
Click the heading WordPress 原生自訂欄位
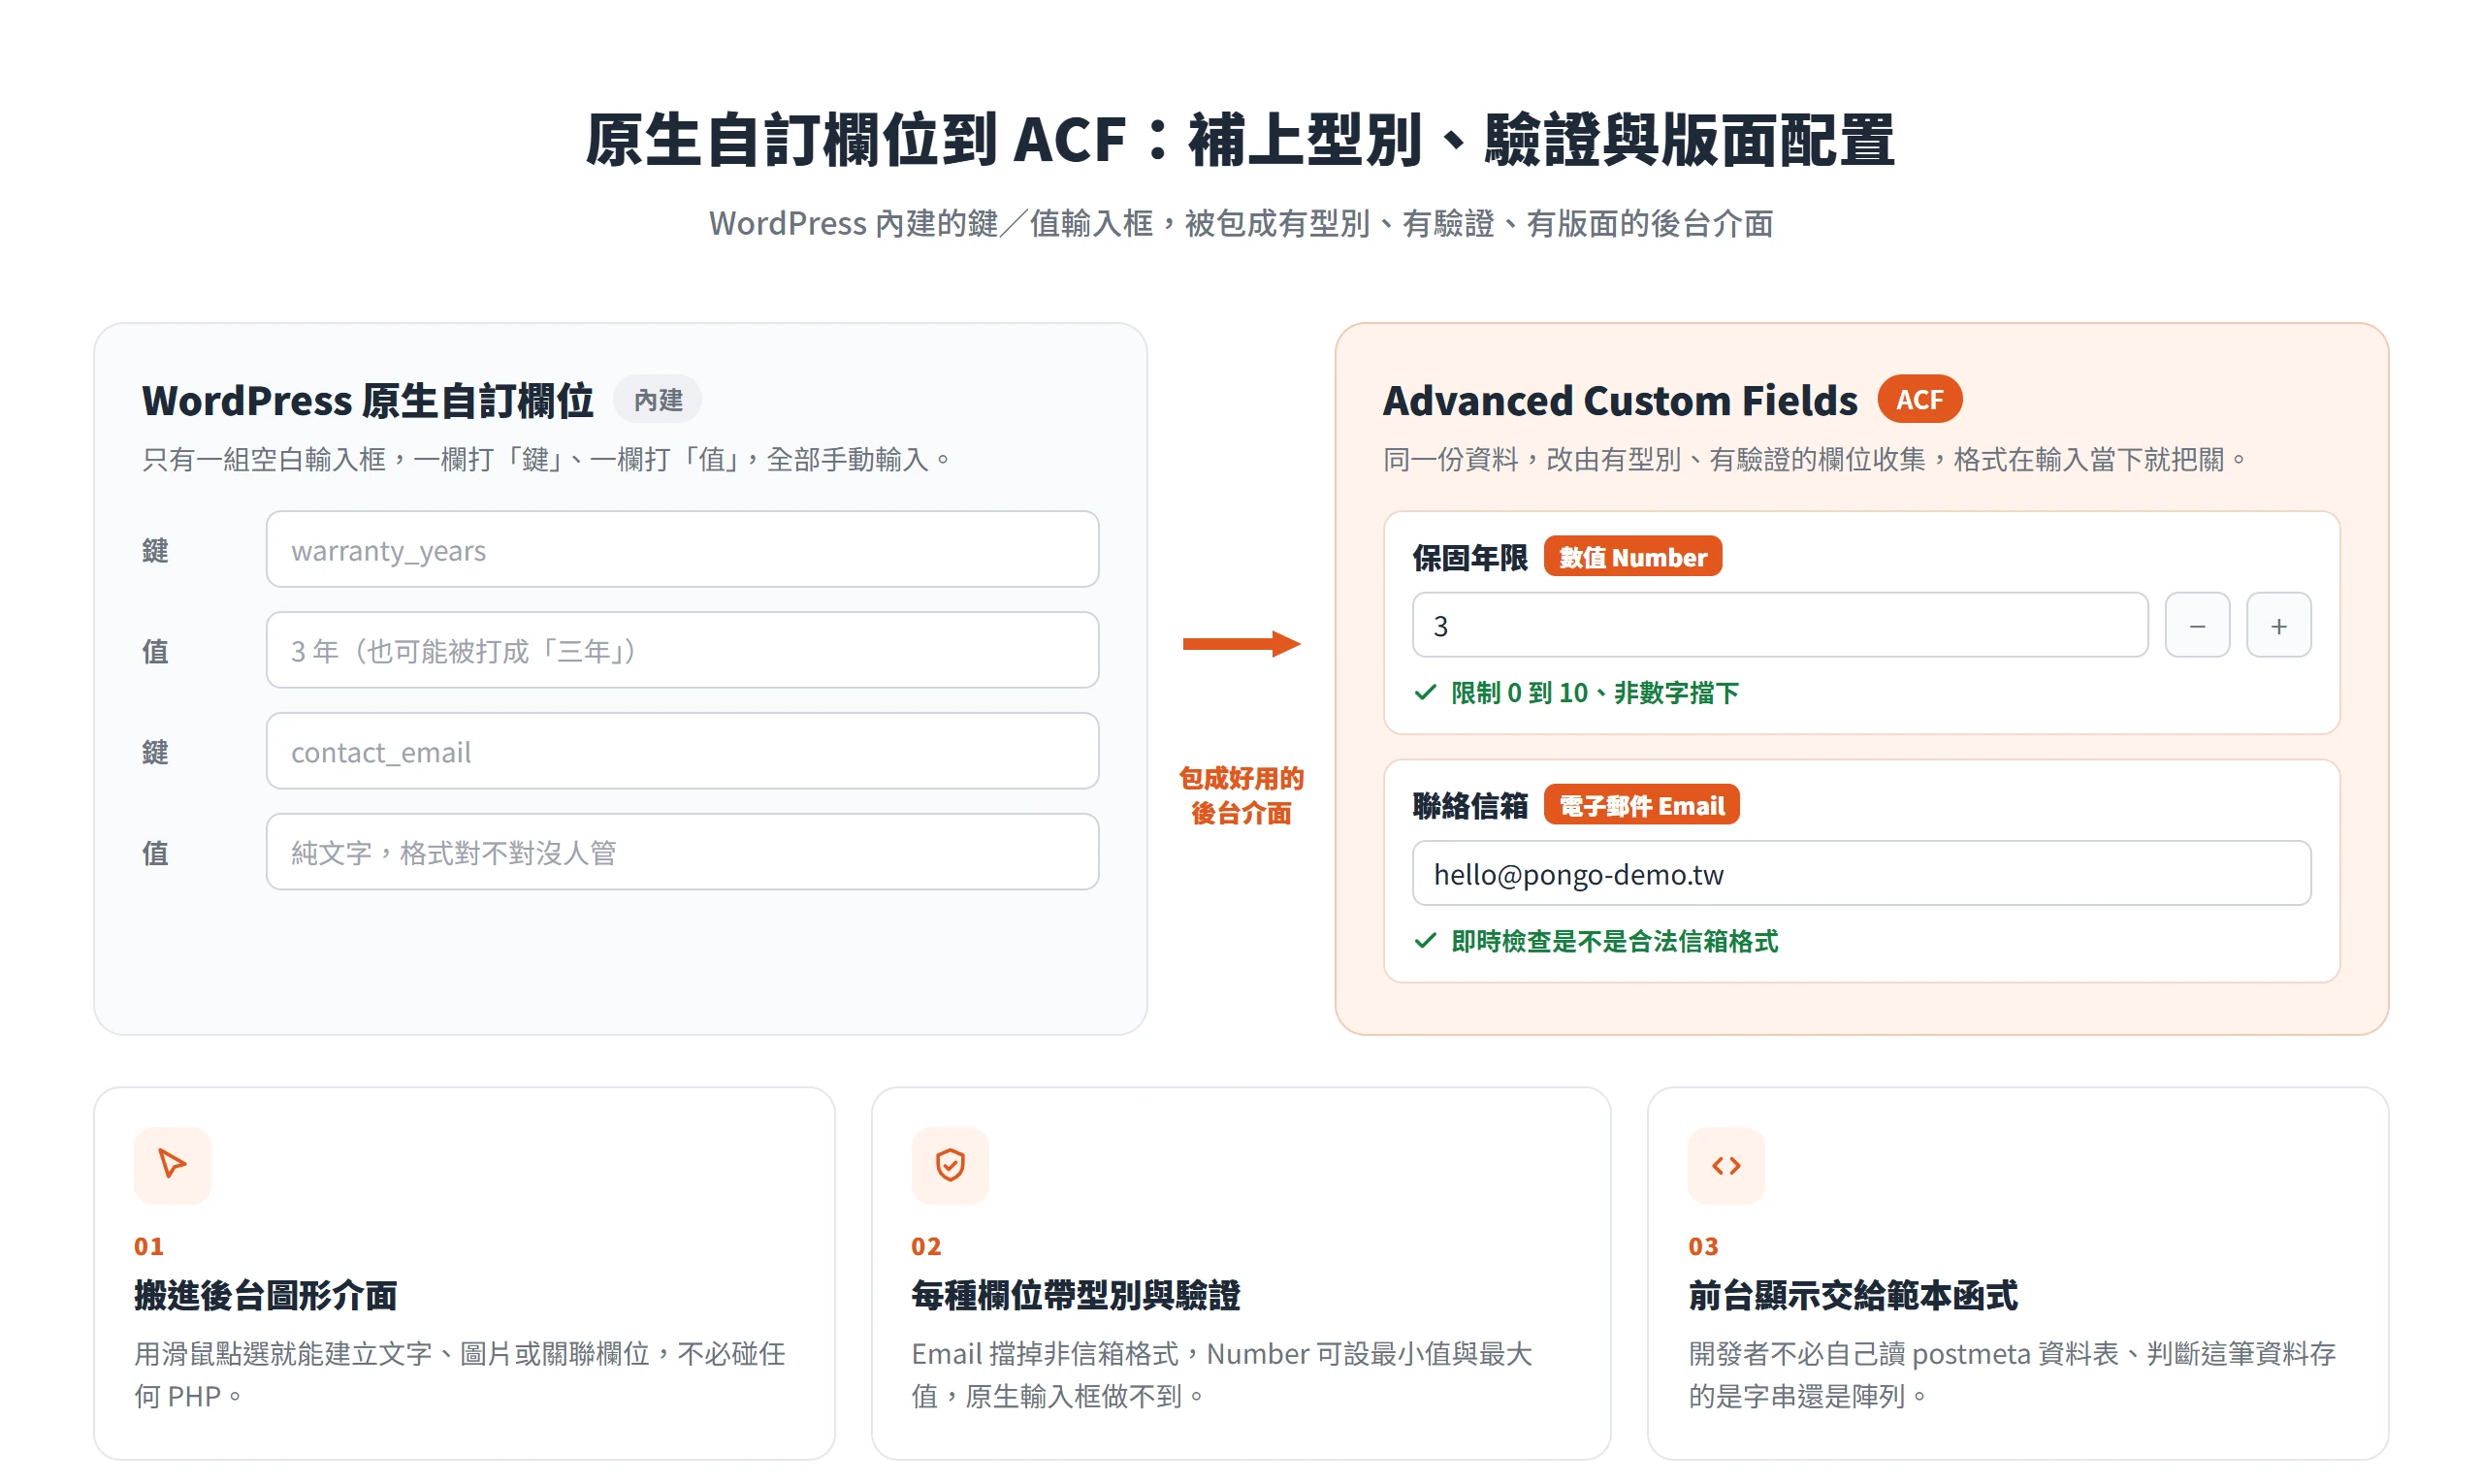point(367,400)
